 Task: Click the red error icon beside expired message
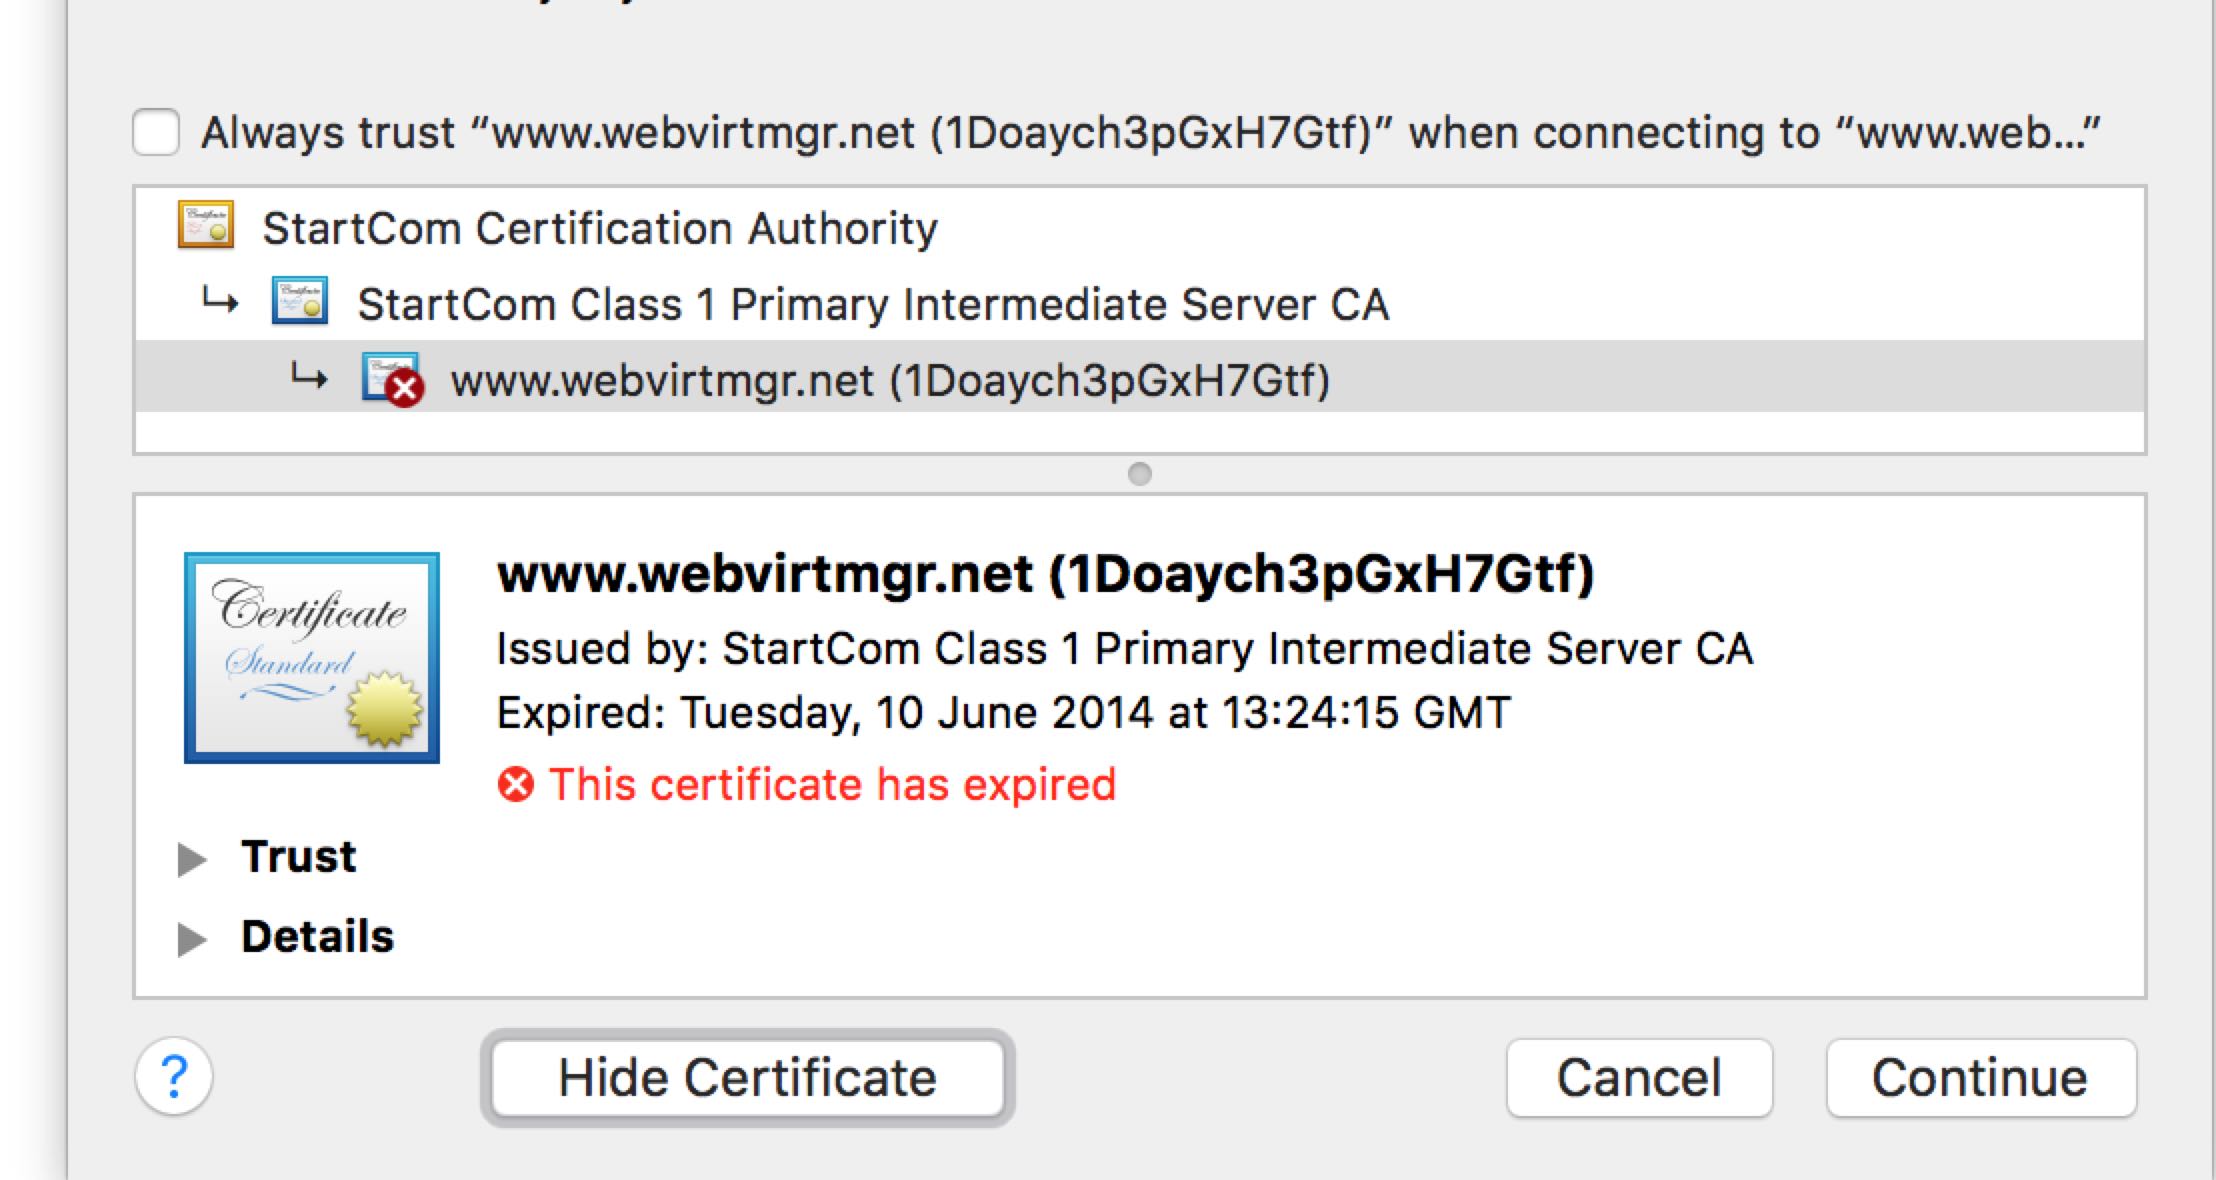(x=516, y=785)
